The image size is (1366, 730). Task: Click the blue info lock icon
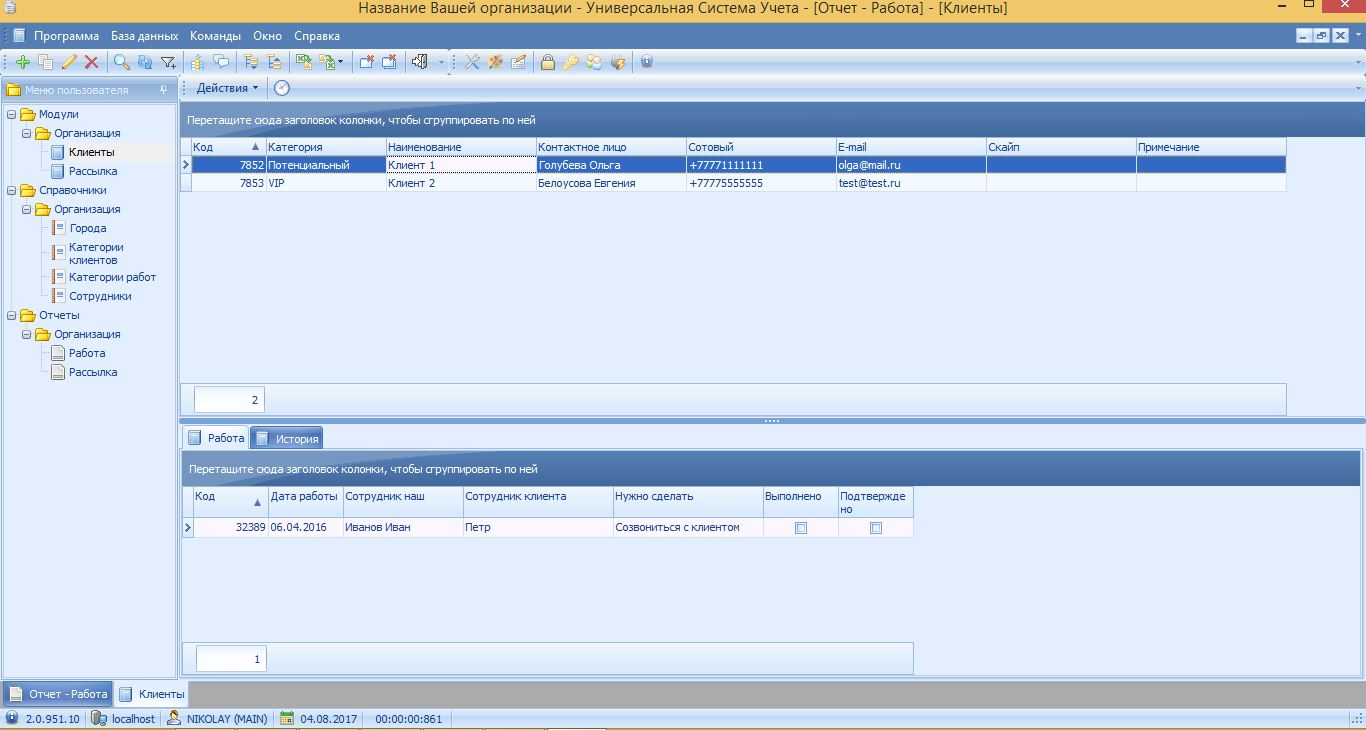click(647, 62)
